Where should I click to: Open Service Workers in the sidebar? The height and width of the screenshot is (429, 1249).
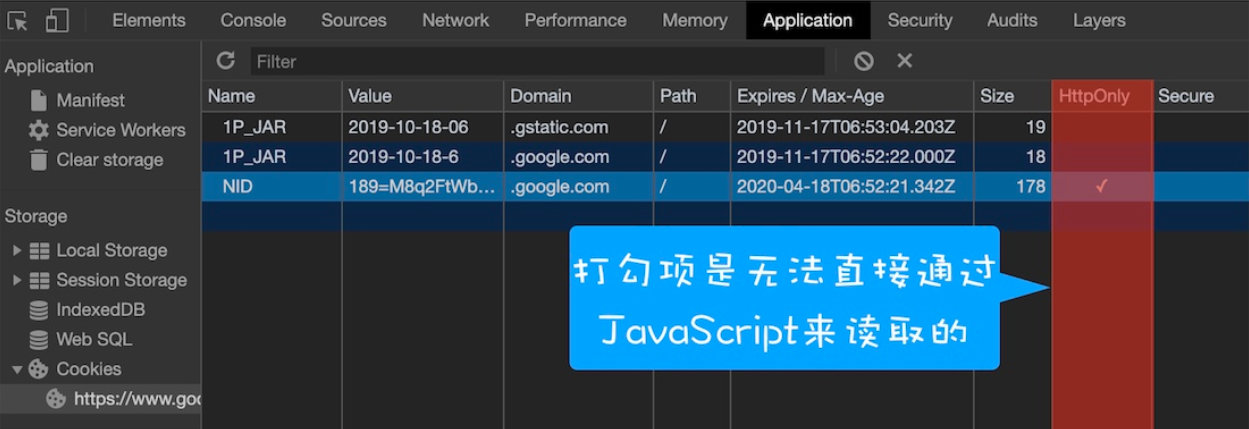(121, 130)
